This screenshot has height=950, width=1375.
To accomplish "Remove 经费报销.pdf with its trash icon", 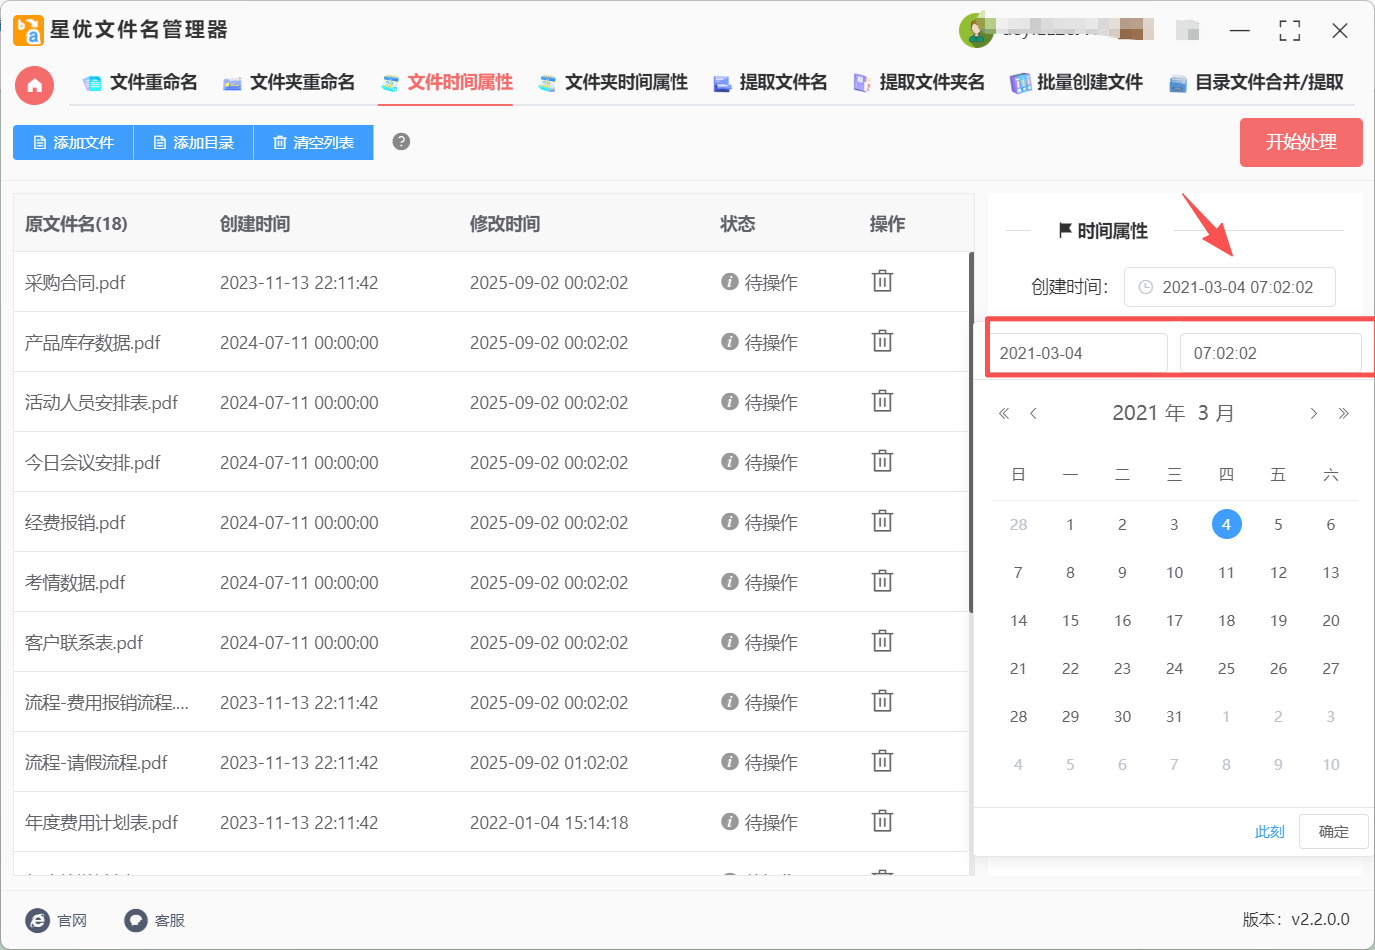I will [882, 522].
